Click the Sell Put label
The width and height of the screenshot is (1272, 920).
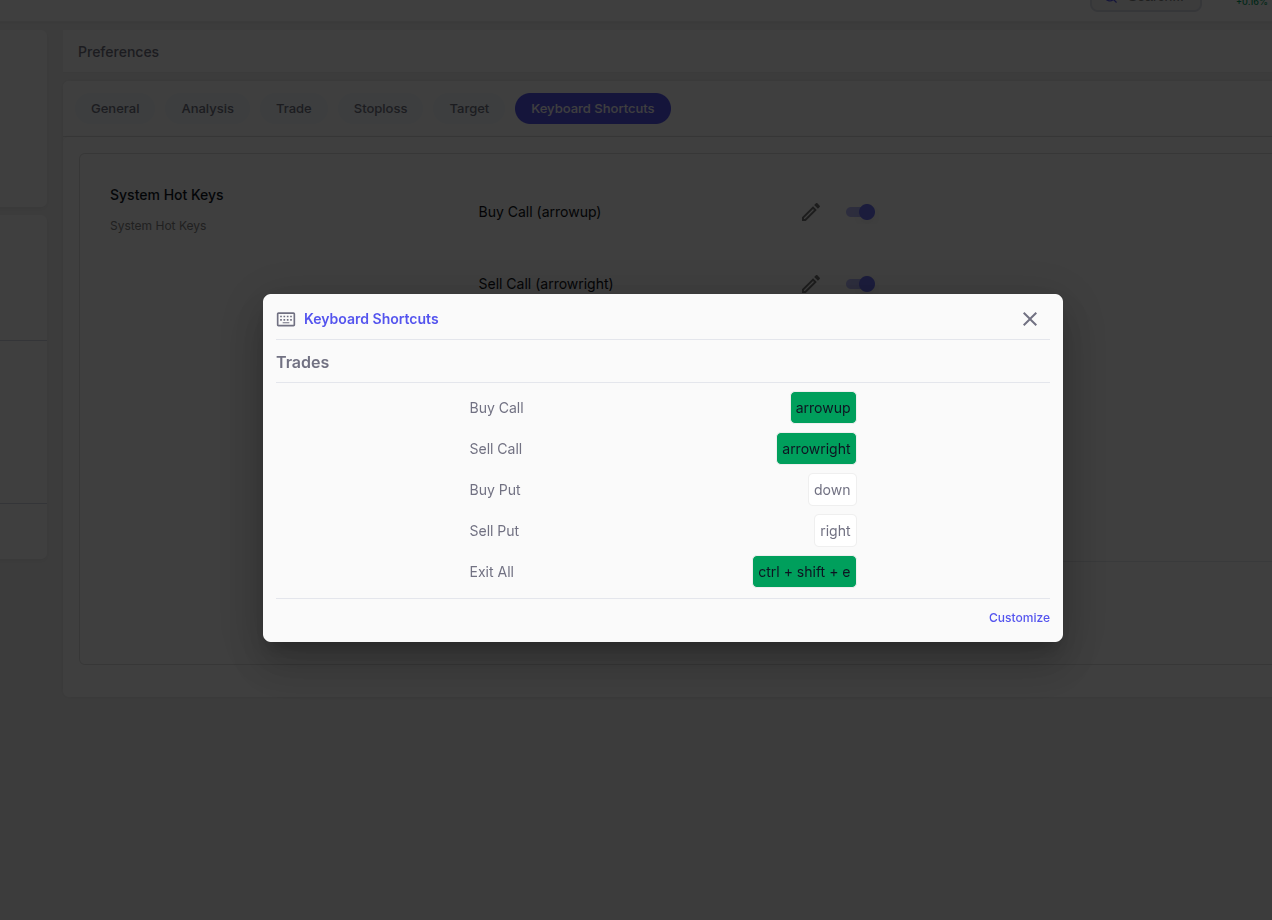click(x=494, y=531)
